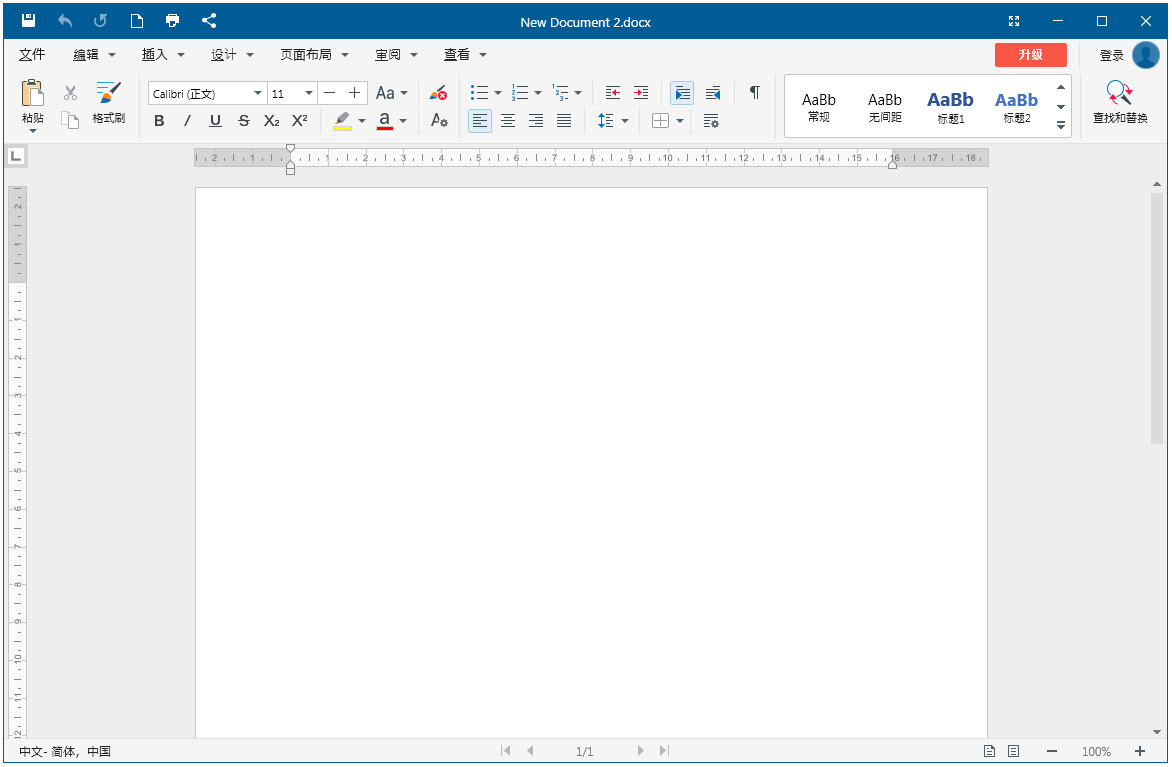Undo the last action
Image resolution: width=1172 pixels, height=767 pixels.
65,21
